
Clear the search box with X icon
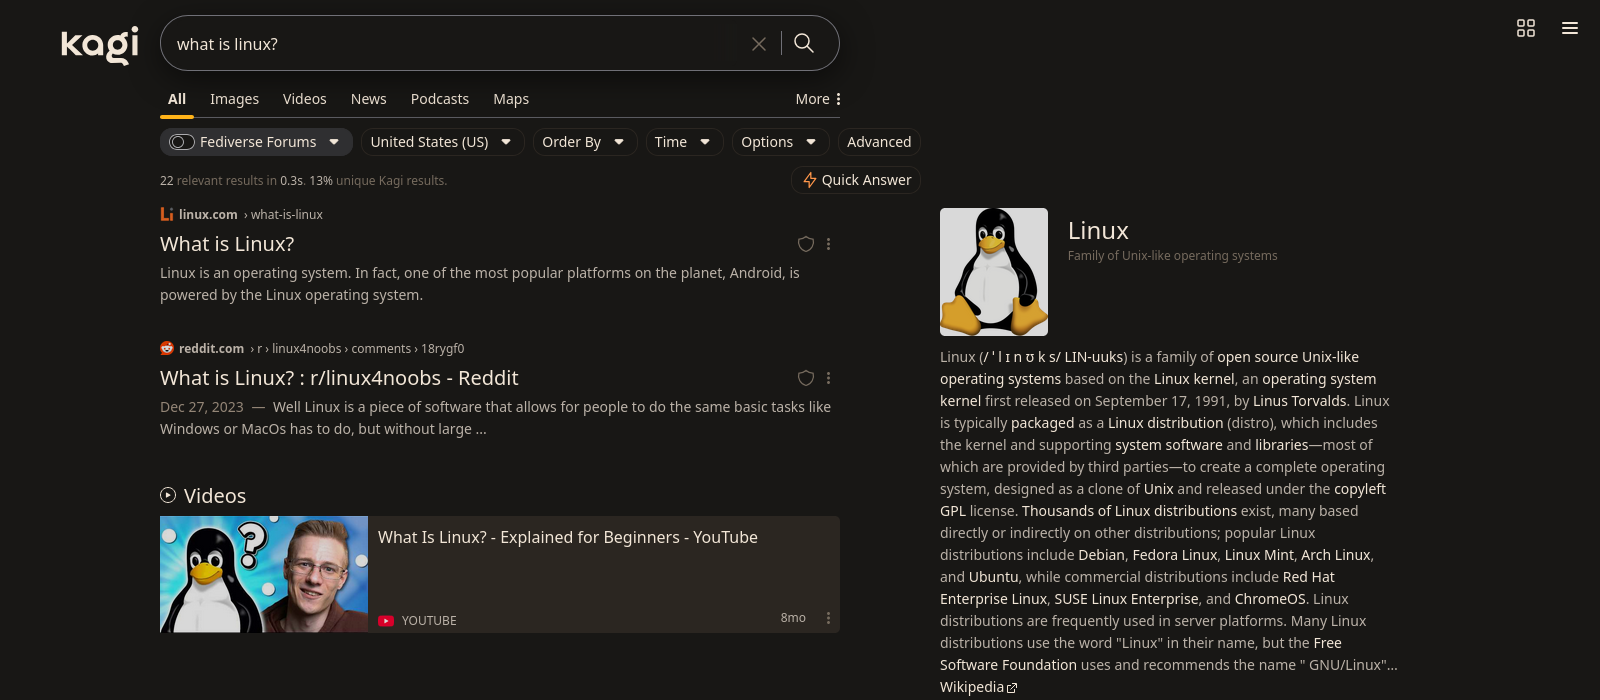[x=759, y=44]
